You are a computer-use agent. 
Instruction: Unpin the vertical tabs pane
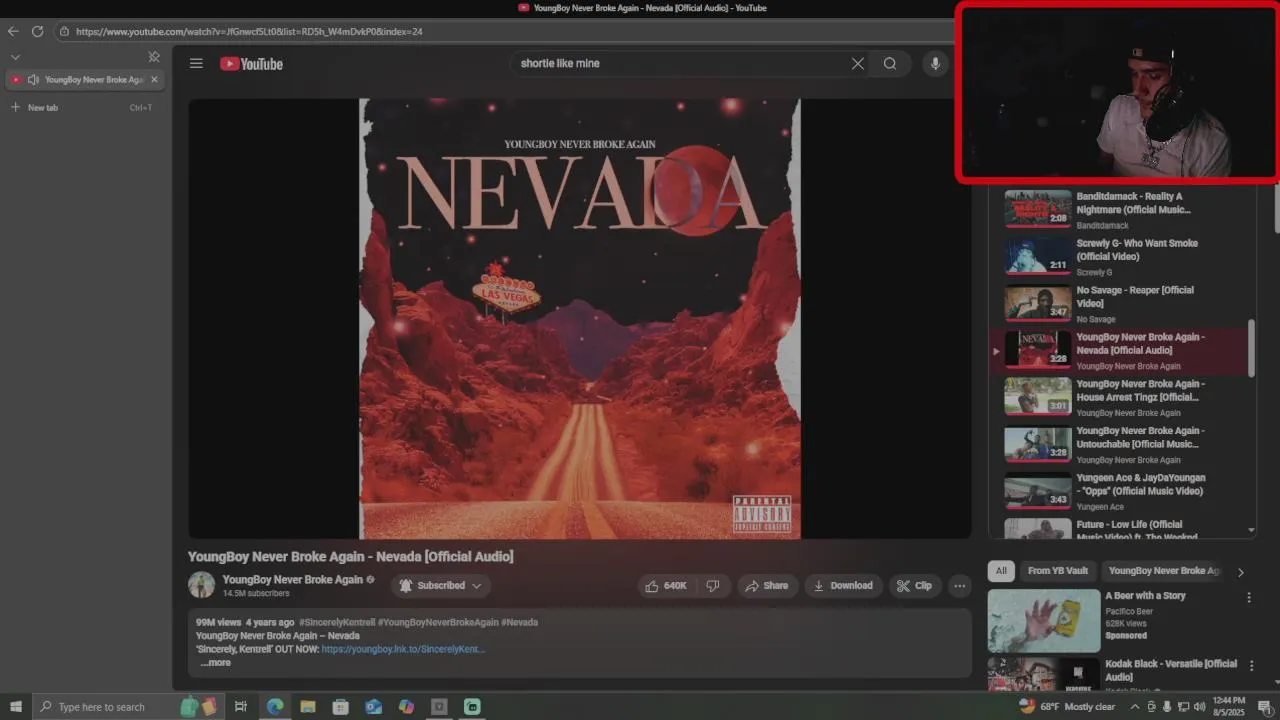click(153, 57)
